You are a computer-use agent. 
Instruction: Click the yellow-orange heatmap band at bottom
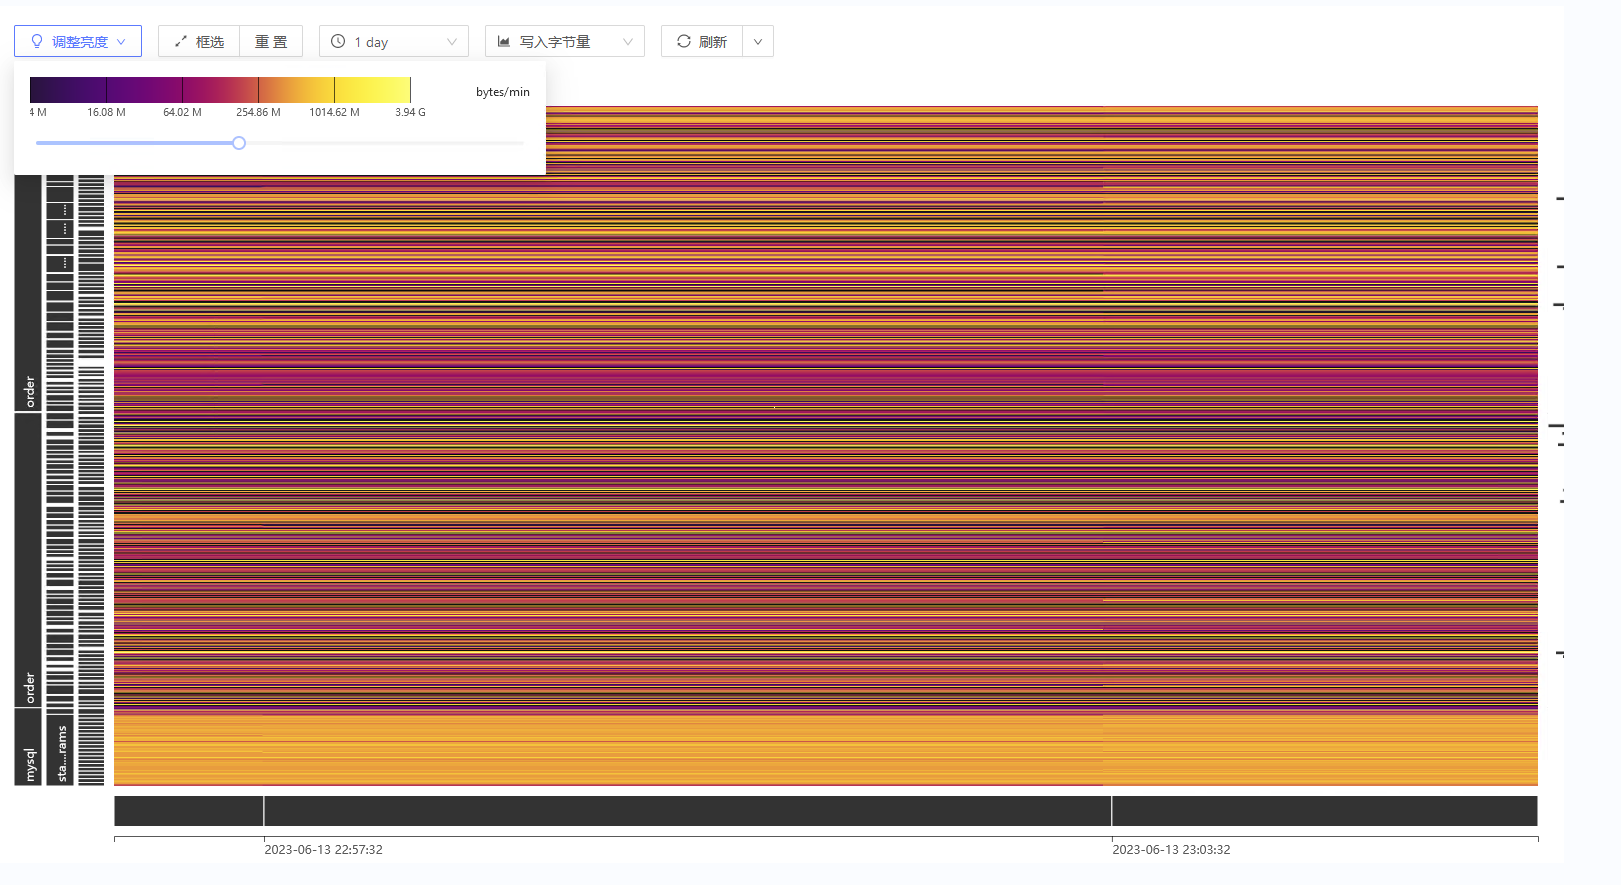coord(826,751)
